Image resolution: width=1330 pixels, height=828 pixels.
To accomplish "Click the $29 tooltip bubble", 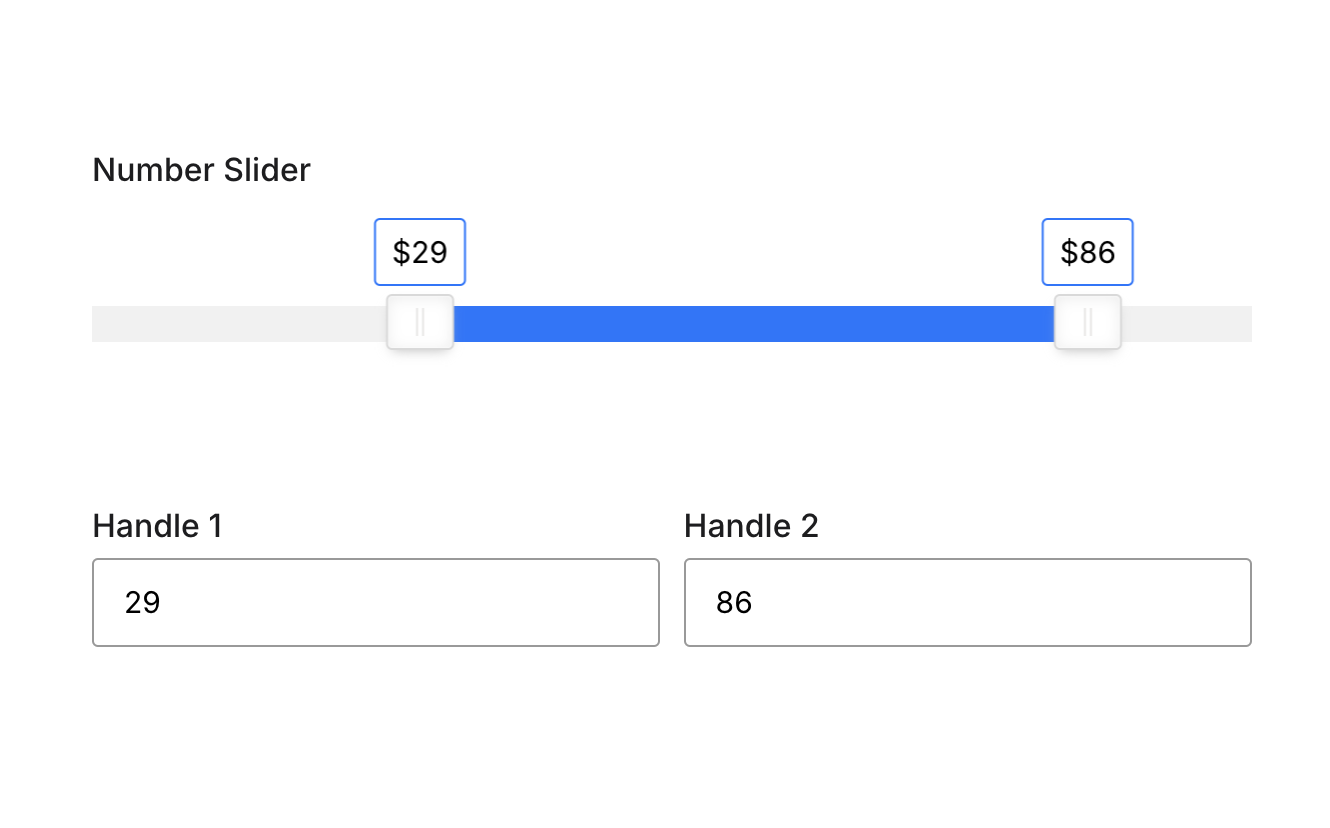I will click(x=420, y=252).
